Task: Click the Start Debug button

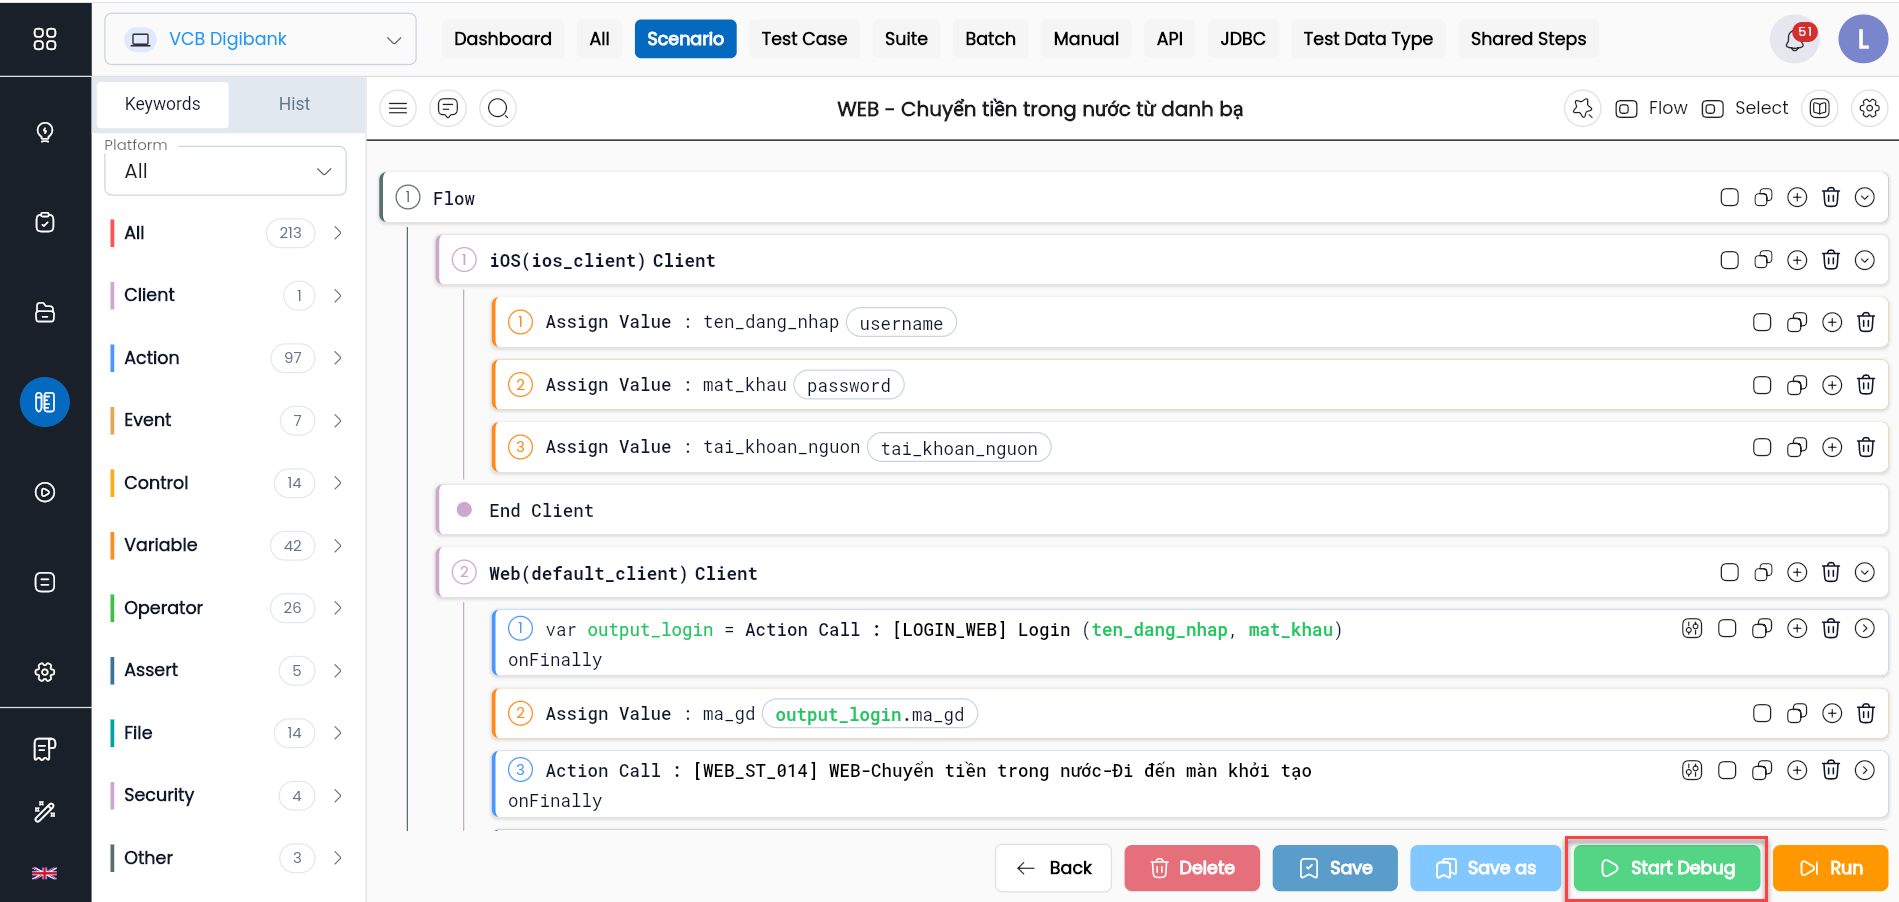Action: (1667, 868)
